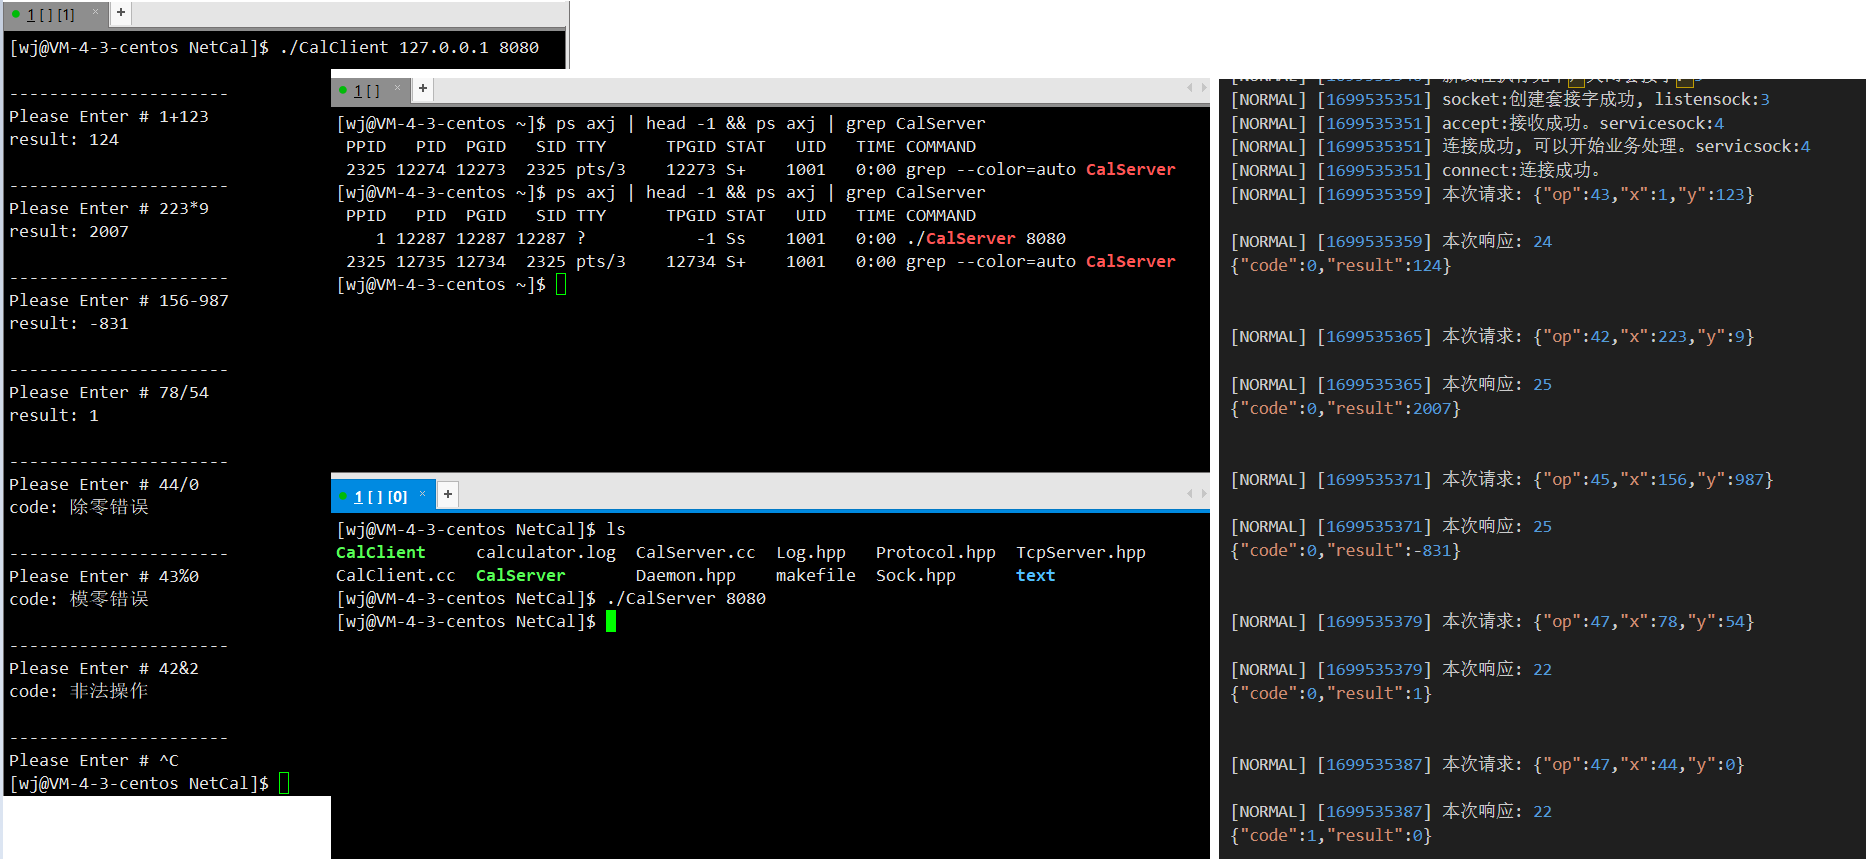1866x859 pixels.
Task: Click 'Sock.hpp' in the ls output
Action: coord(916,576)
